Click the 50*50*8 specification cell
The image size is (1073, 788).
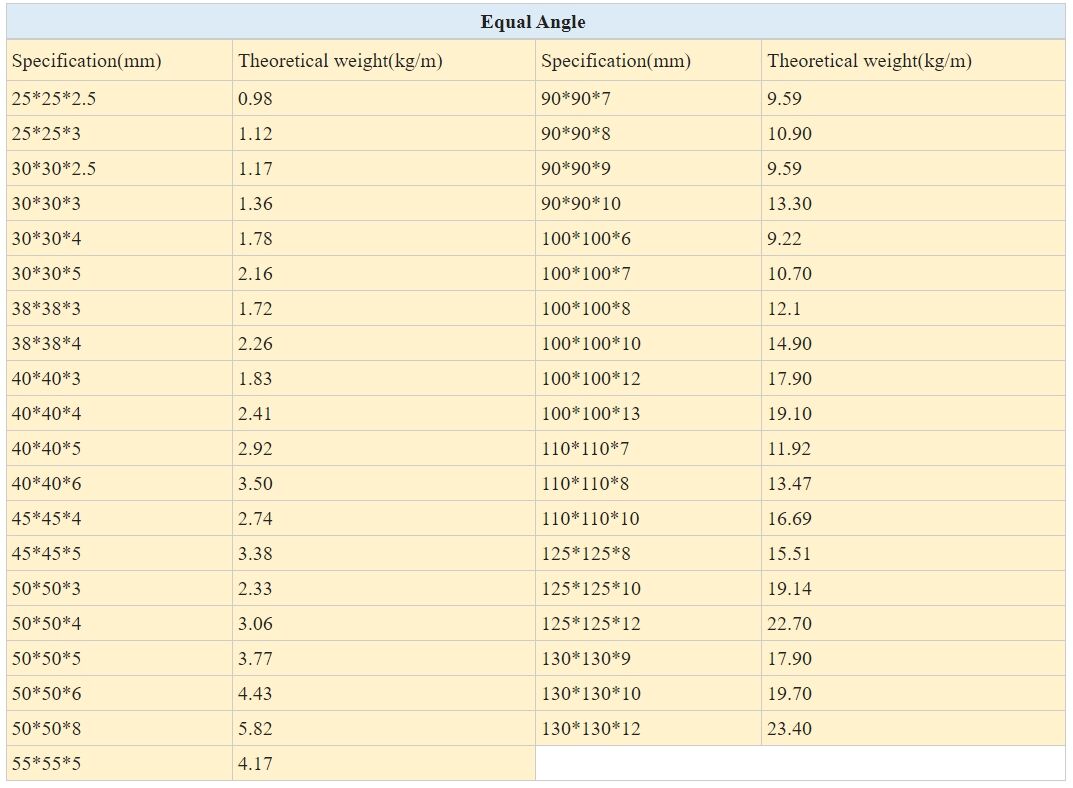46,729
